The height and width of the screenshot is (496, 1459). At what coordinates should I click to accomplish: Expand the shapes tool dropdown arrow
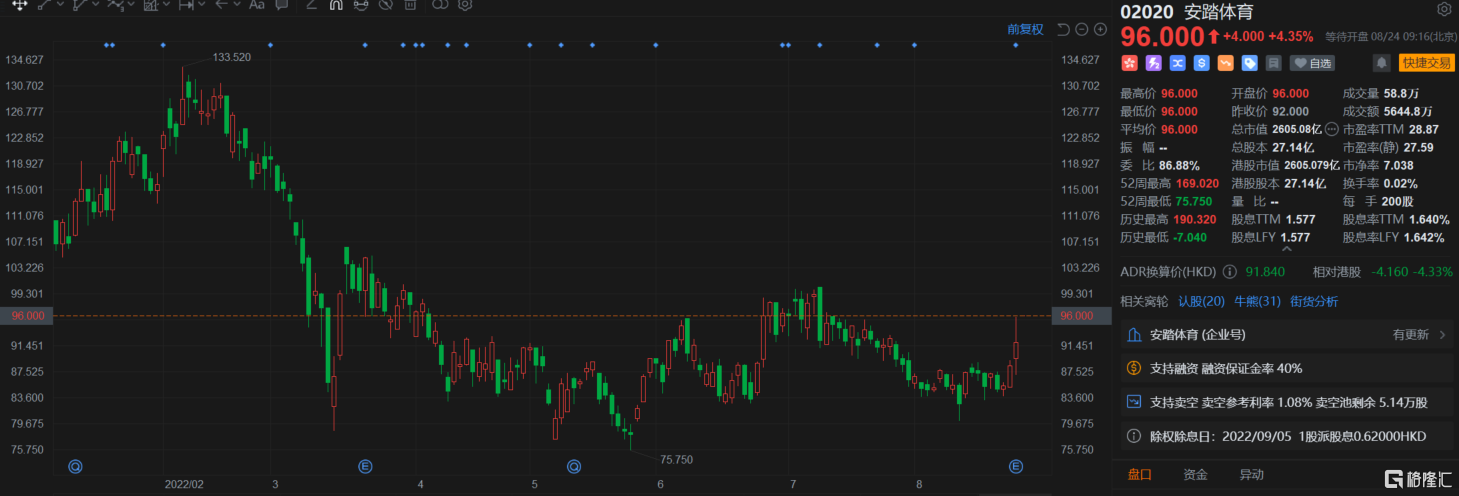pos(166,4)
